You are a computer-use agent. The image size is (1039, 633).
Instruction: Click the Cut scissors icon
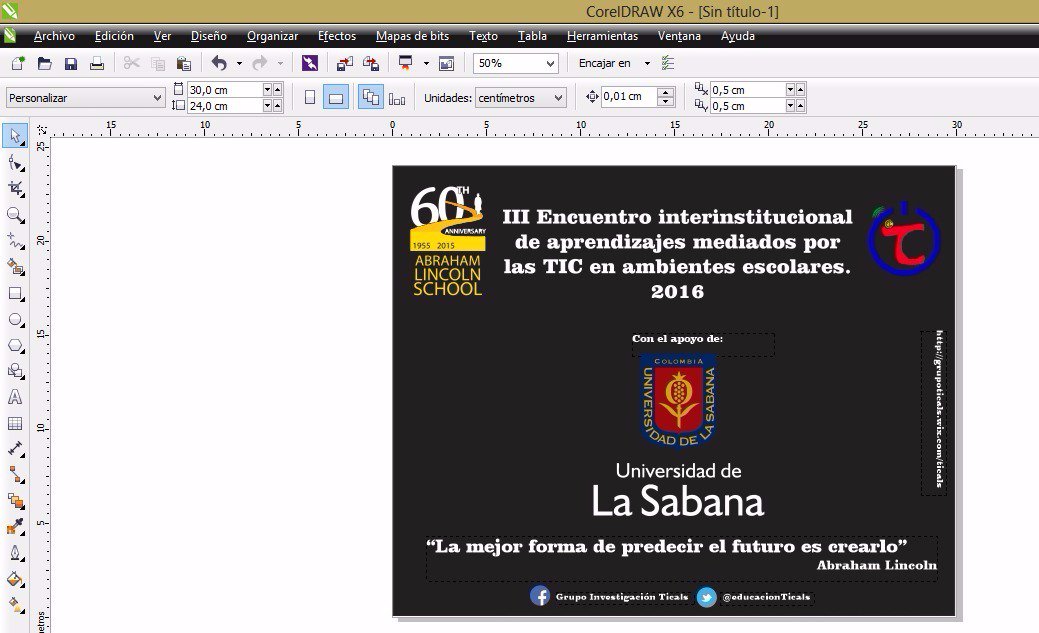(131, 63)
